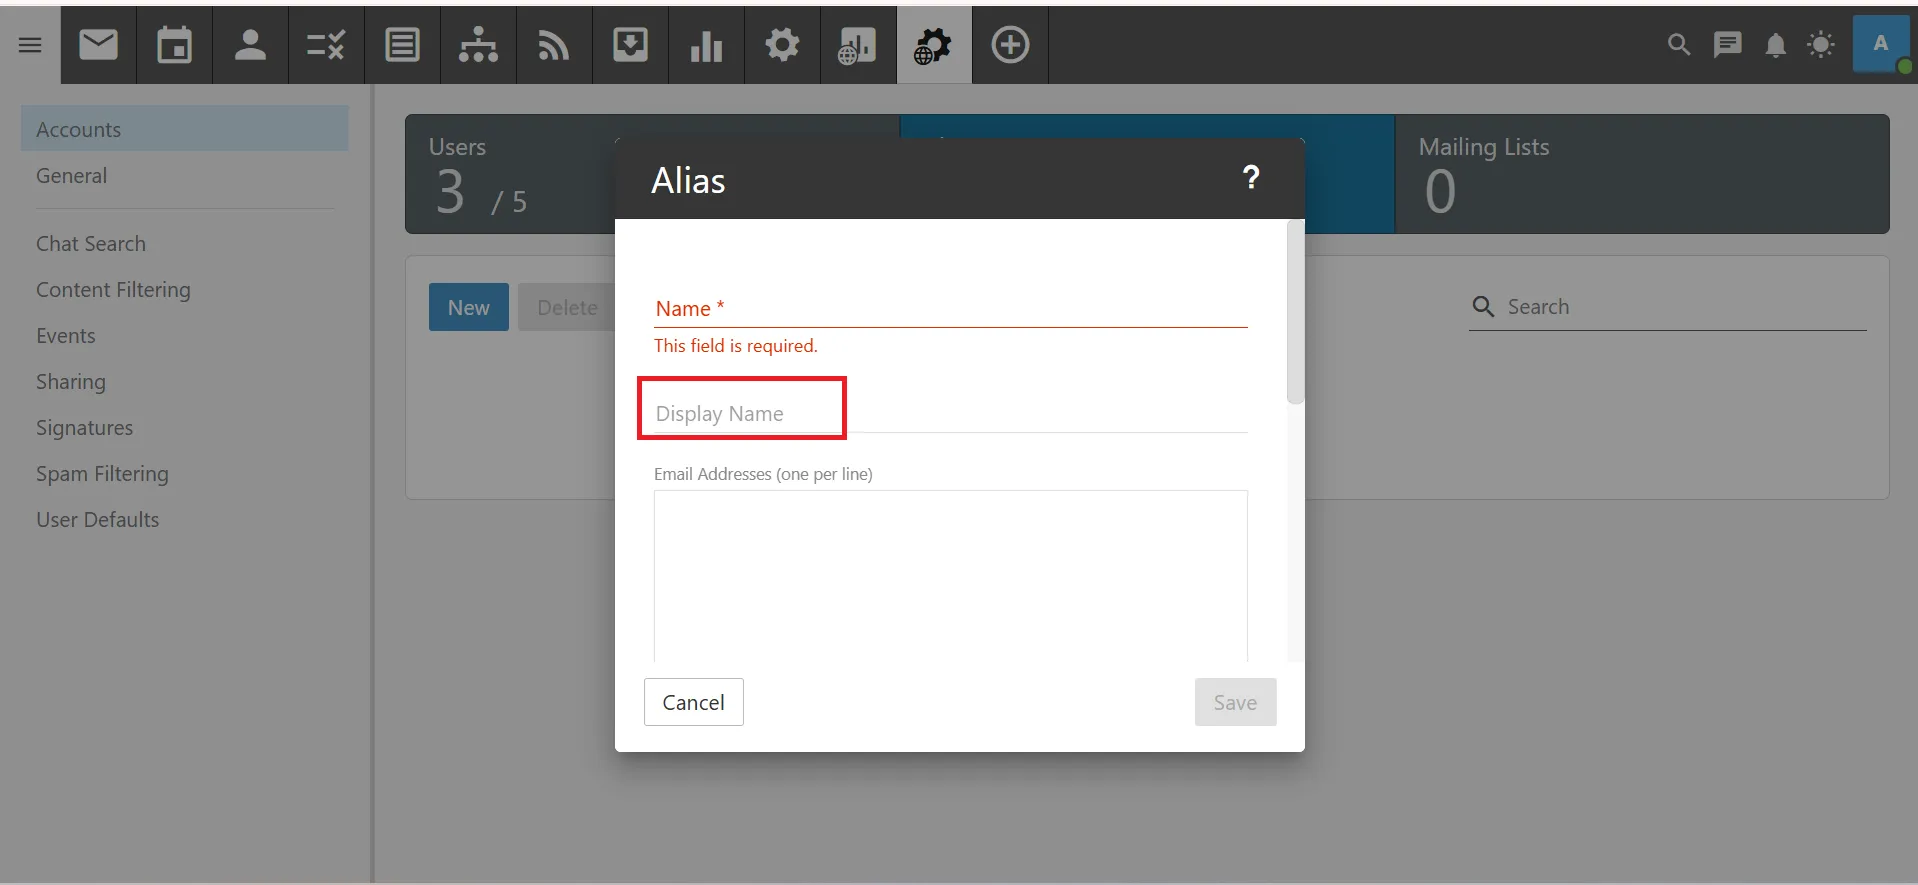The height and width of the screenshot is (885, 1918).
Task: Open the RSS feeds icon
Action: pyautogui.click(x=554, y=45)
